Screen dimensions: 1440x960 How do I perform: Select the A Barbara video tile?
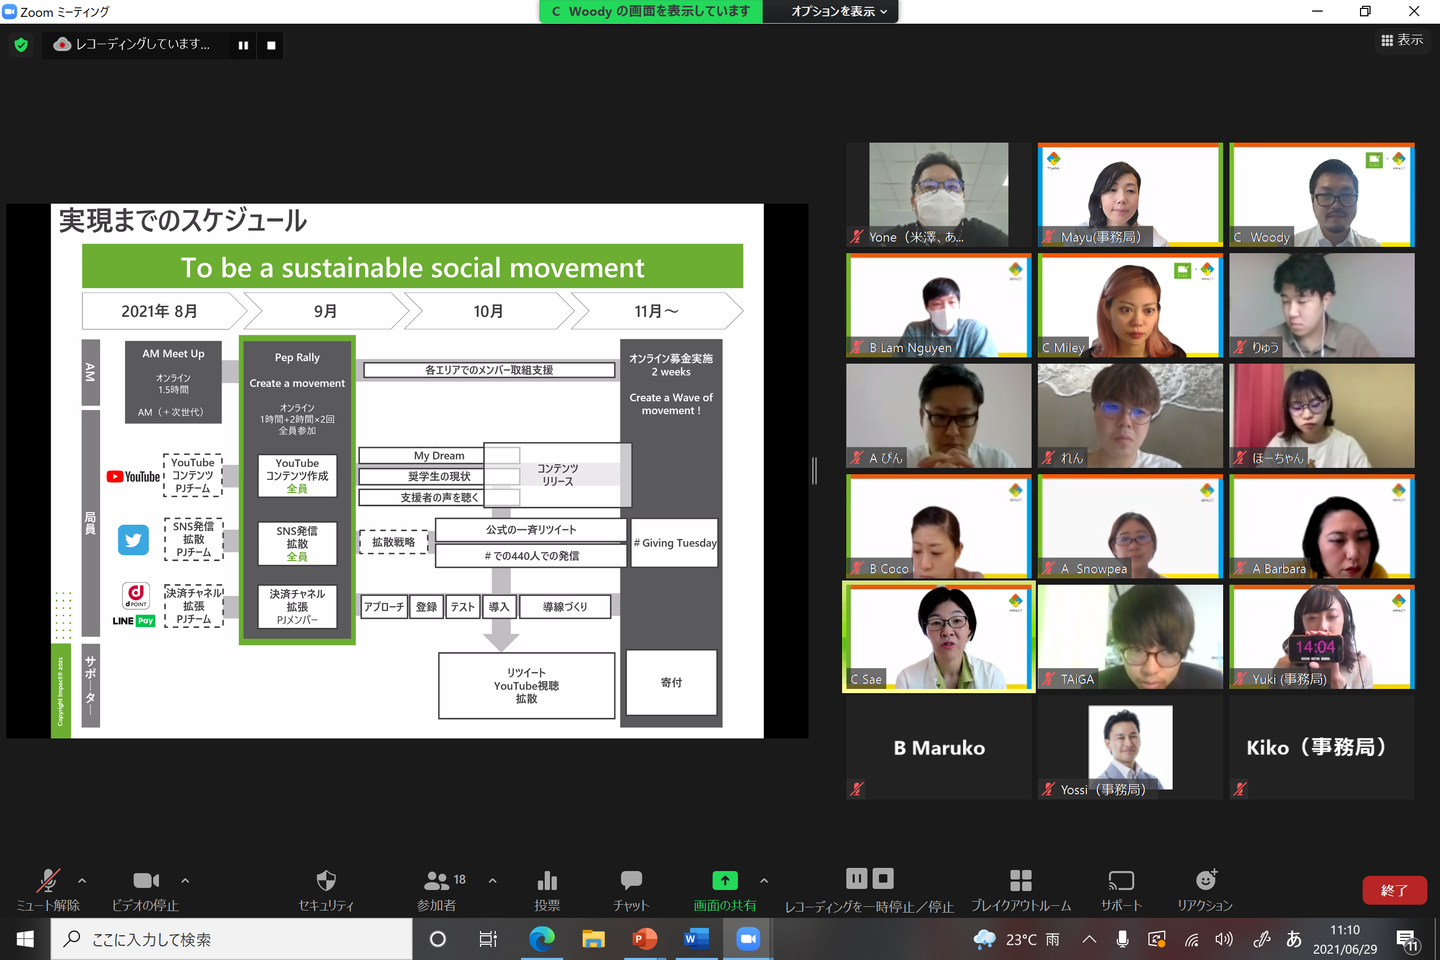[1322, 526]
